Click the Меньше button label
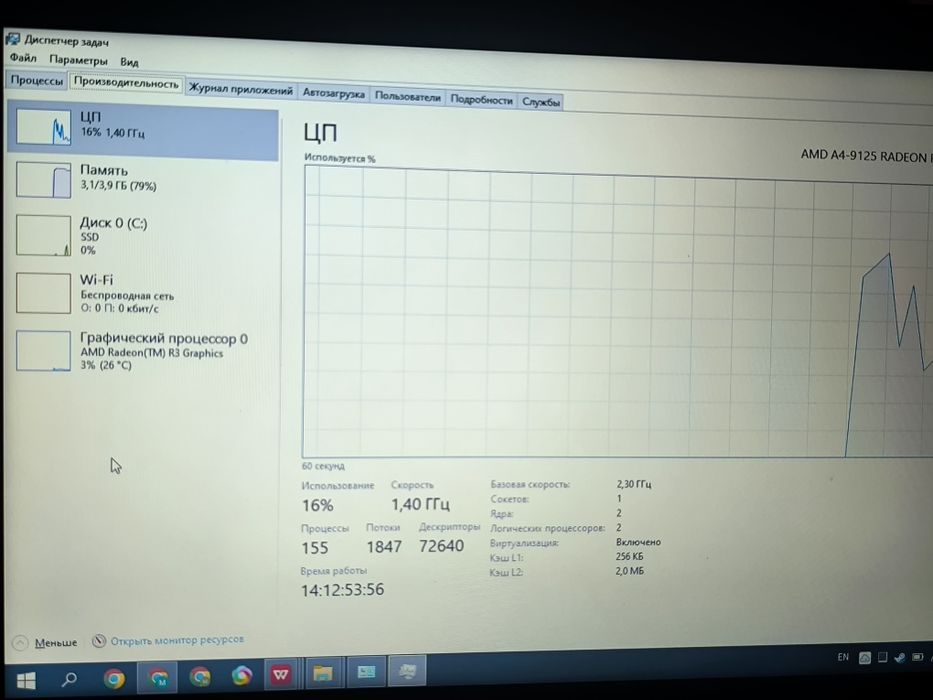The height and width of the screenshot is (700, 933). (56, 643)
